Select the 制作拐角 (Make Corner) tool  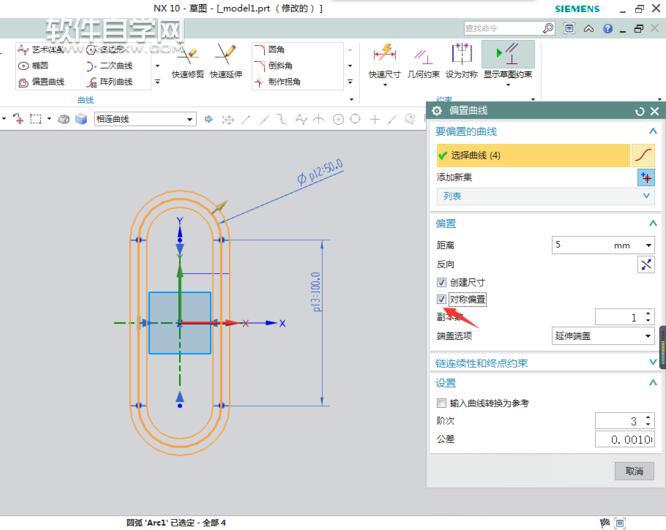(x=277, y=82)
